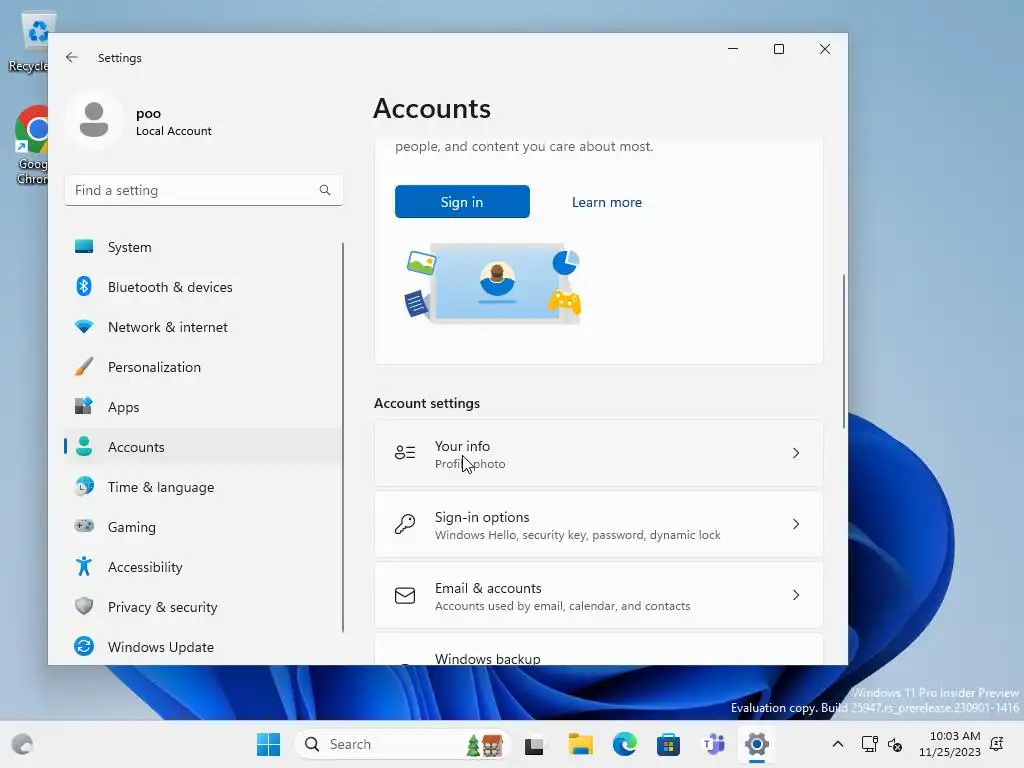Image resolution: width=1024 pixels, height=768 pixels.
Task: Click the blue Sign in button
Action: point(462,202)
